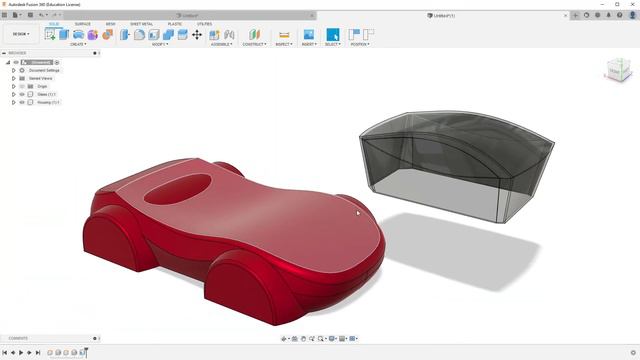
Task: Click the Offset Plane construct icon
Action: point(254,35)
